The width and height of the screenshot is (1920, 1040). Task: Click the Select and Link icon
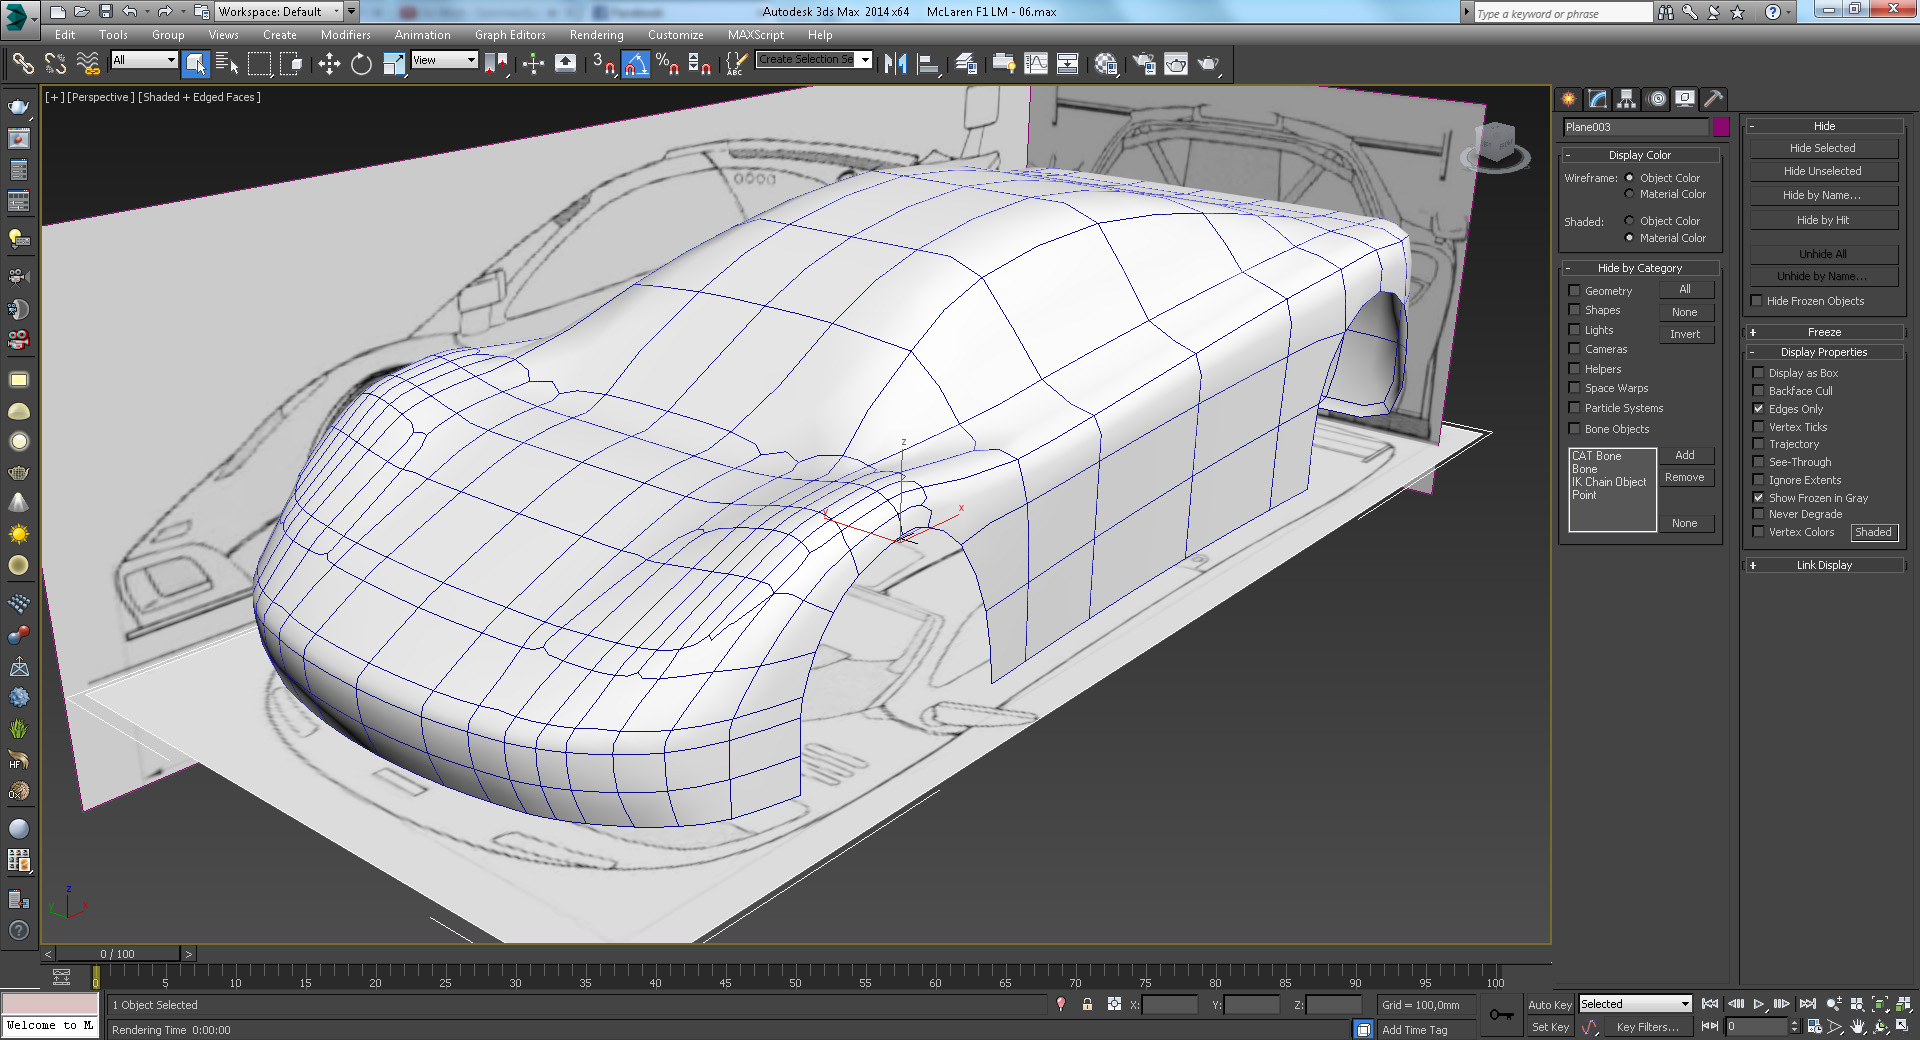[22, 64]
